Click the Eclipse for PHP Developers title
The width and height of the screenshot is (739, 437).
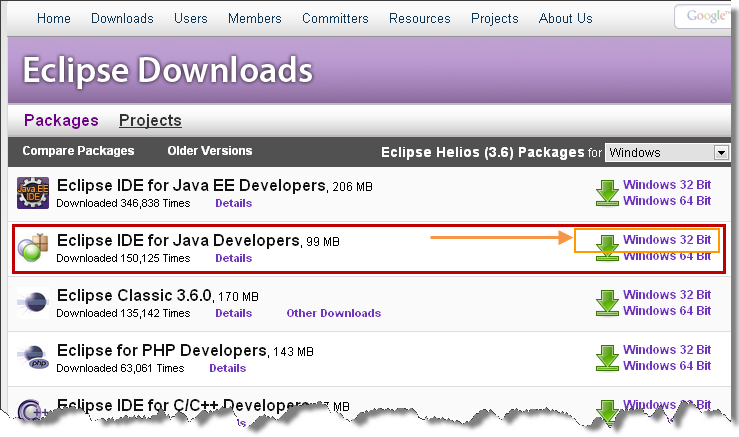[162, 351]
